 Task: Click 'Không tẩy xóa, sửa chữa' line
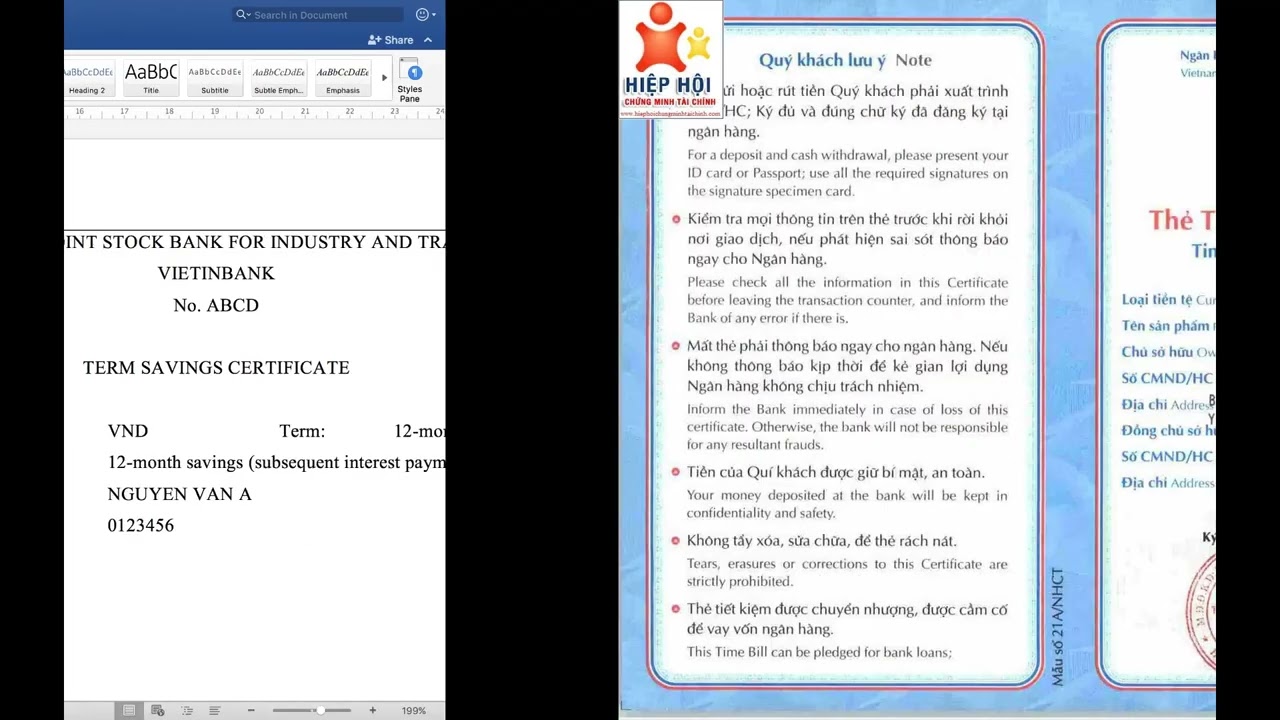(822, 540)
